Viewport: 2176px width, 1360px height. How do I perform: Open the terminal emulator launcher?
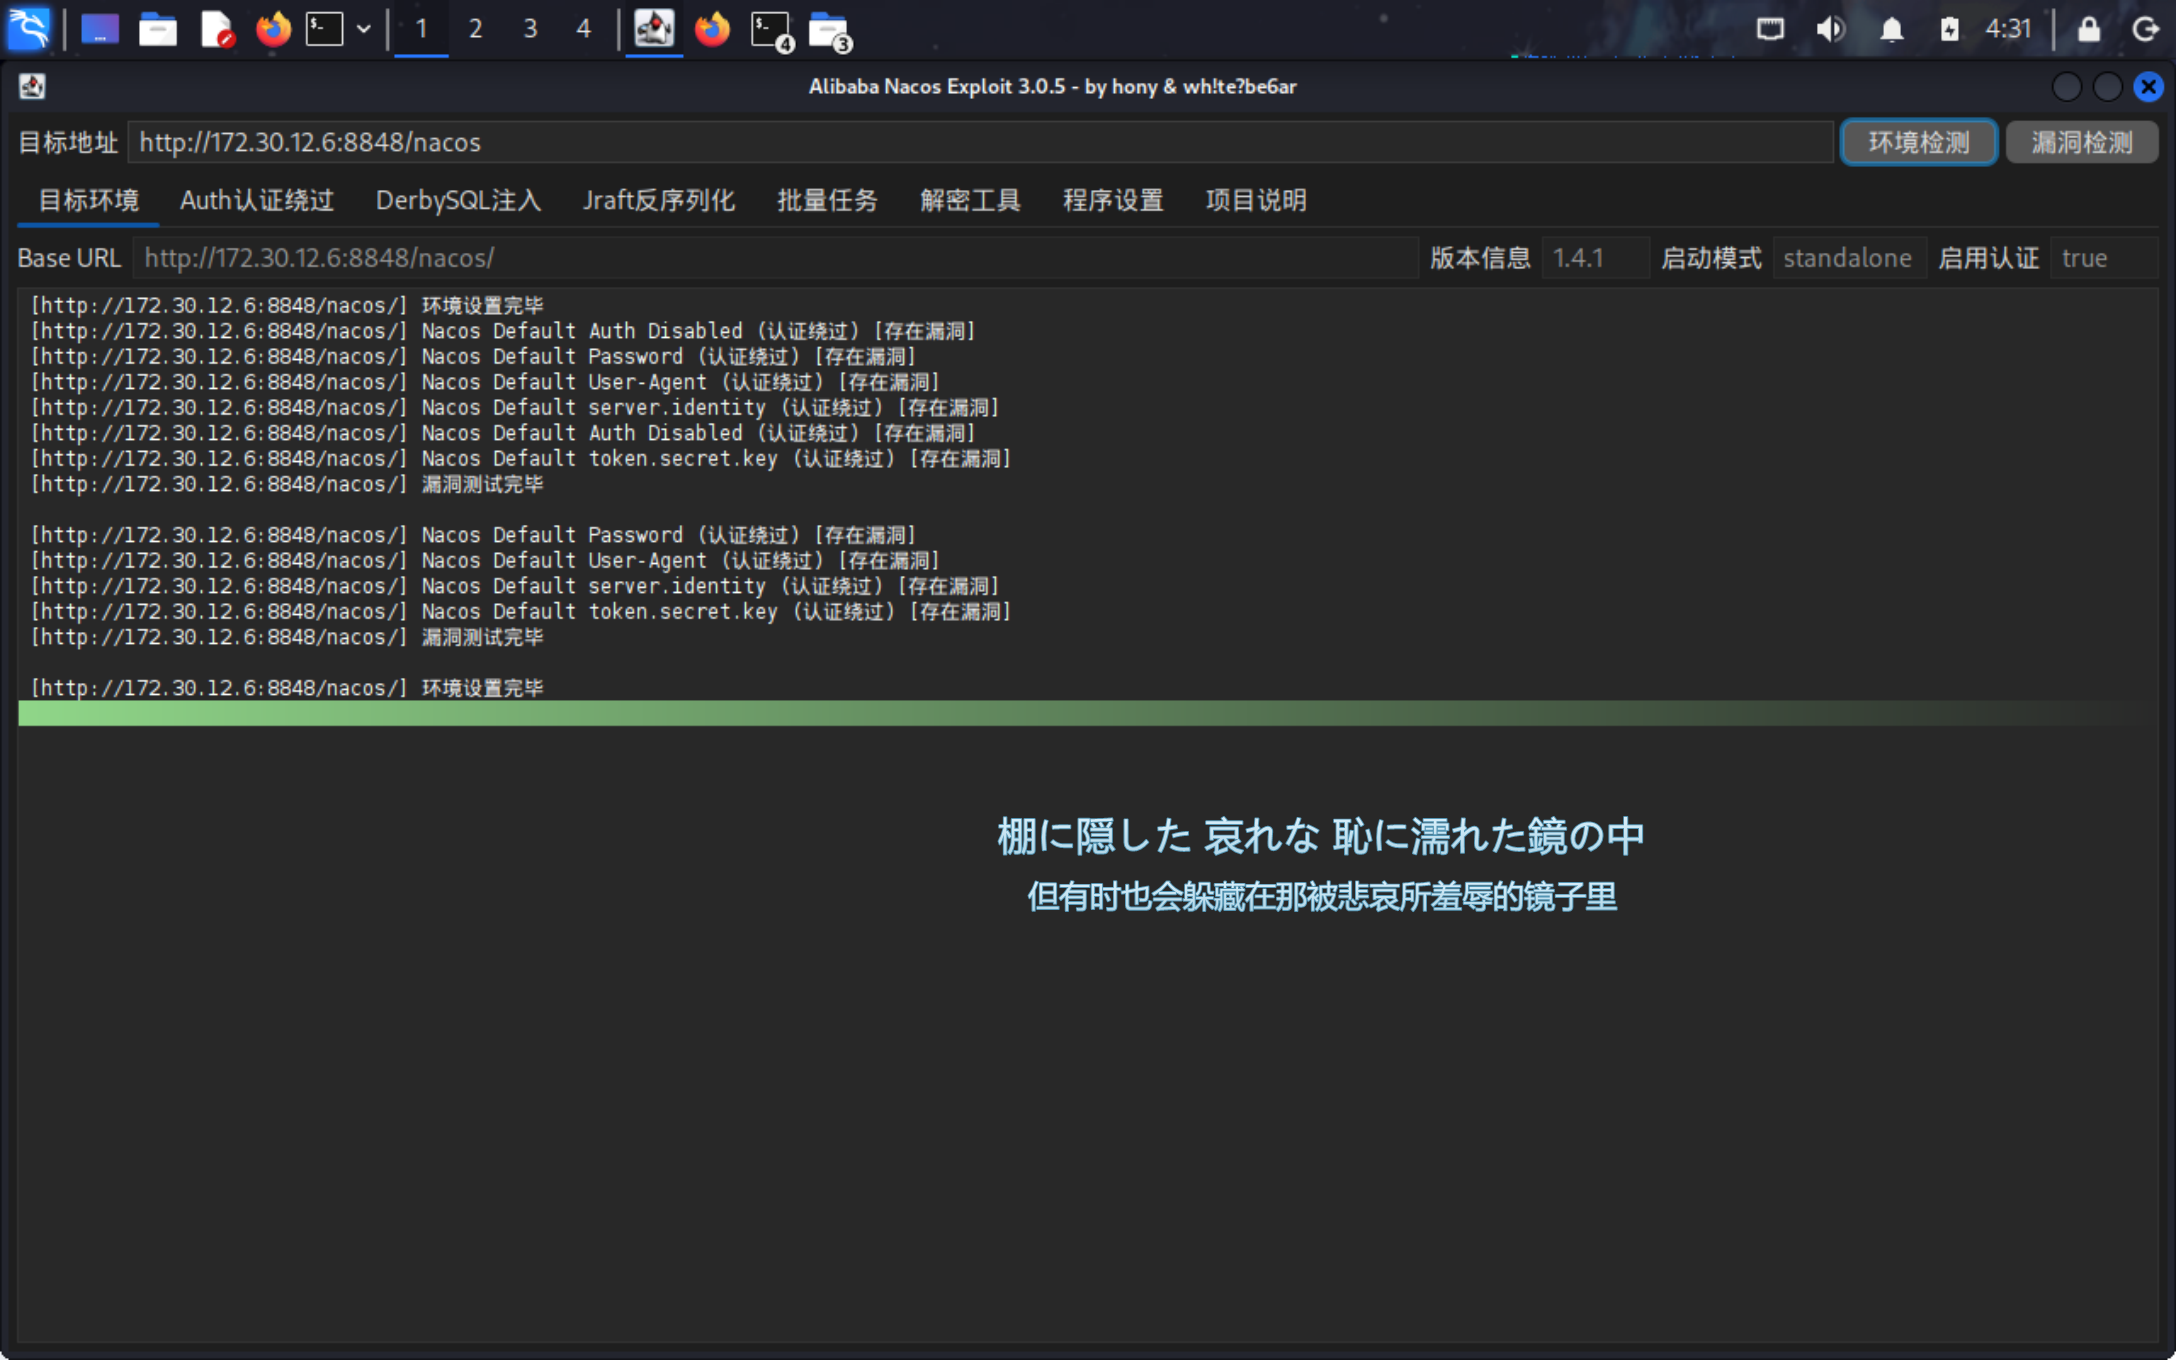pyautogui.click(x=324, y=30)
